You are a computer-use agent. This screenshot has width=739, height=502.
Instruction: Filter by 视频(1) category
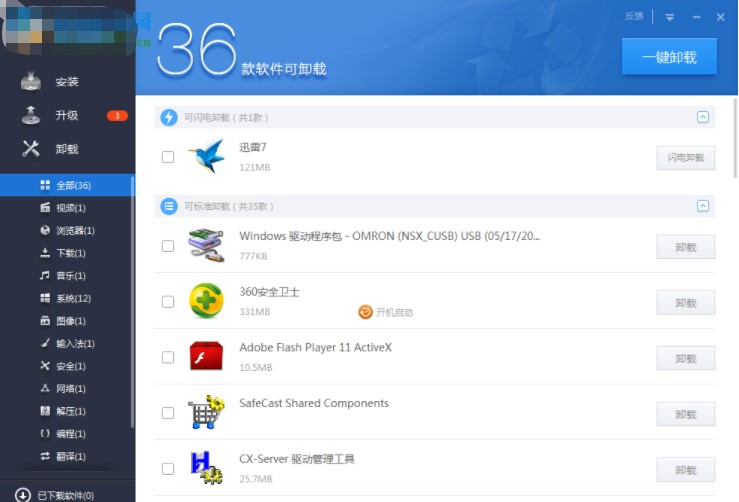coord(66,208)
